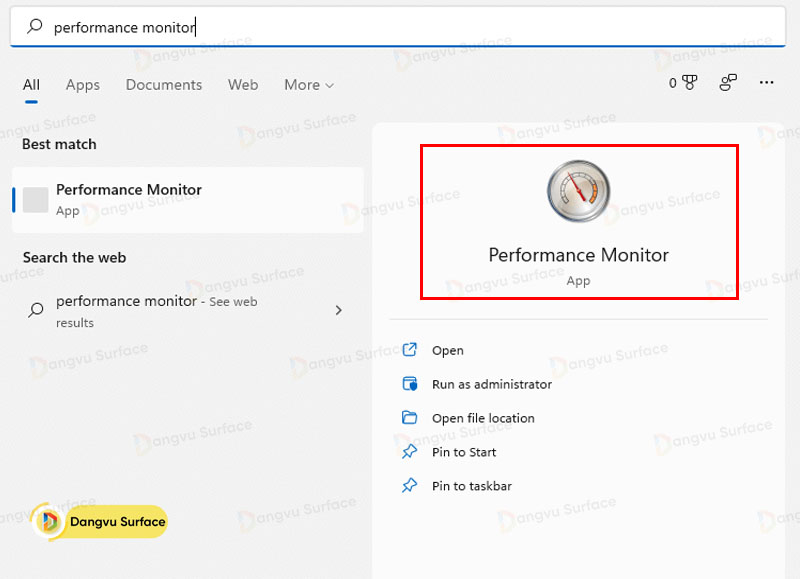Select Performance Monitor under Best match
Viewport: 800px width, 579px height.
128,199
